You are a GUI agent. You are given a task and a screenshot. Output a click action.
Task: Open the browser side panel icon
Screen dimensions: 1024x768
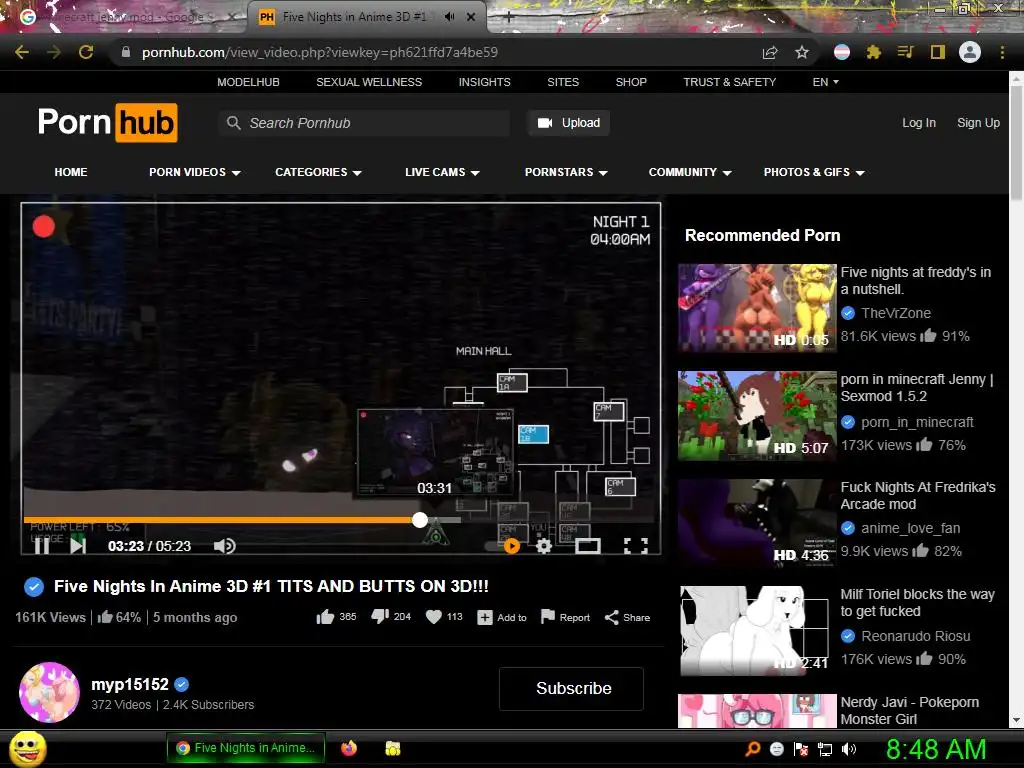click(x=938, y=52)
